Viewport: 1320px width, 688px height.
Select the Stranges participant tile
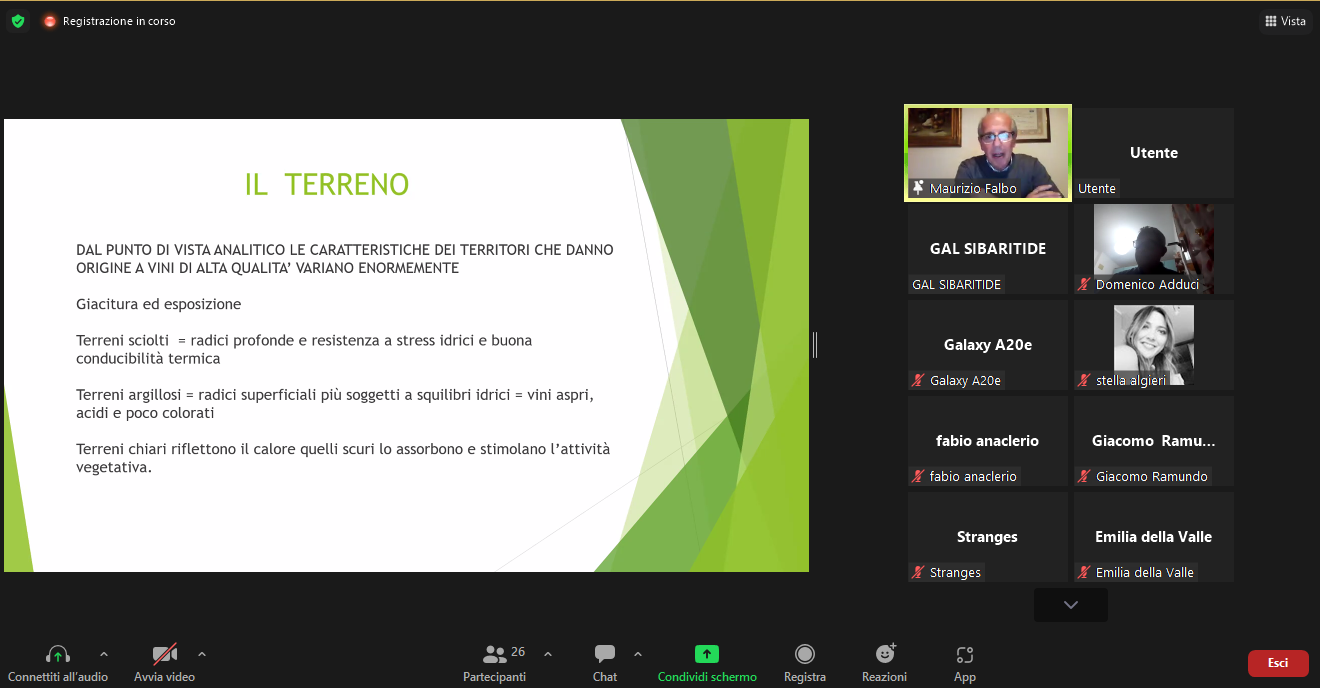[x=988, y=537]
